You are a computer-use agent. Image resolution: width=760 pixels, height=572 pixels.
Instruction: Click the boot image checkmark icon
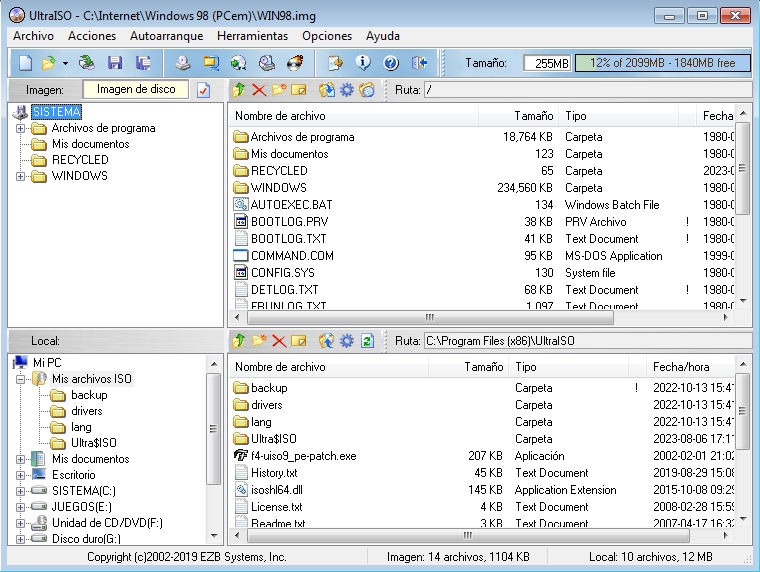pos(204,90)
